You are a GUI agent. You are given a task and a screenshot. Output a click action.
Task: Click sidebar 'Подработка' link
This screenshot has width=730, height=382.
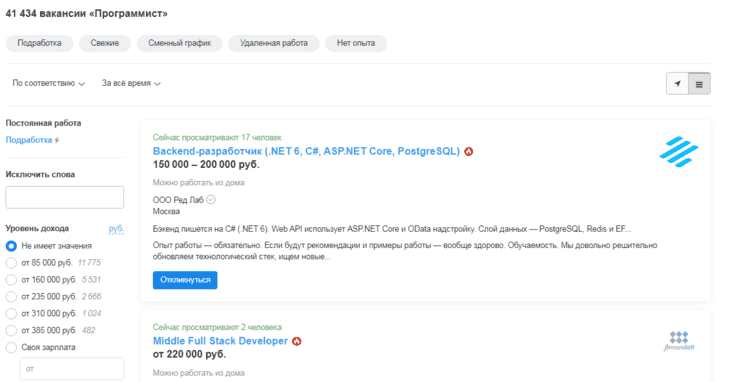pyautogui.click(x=29, y=140)
